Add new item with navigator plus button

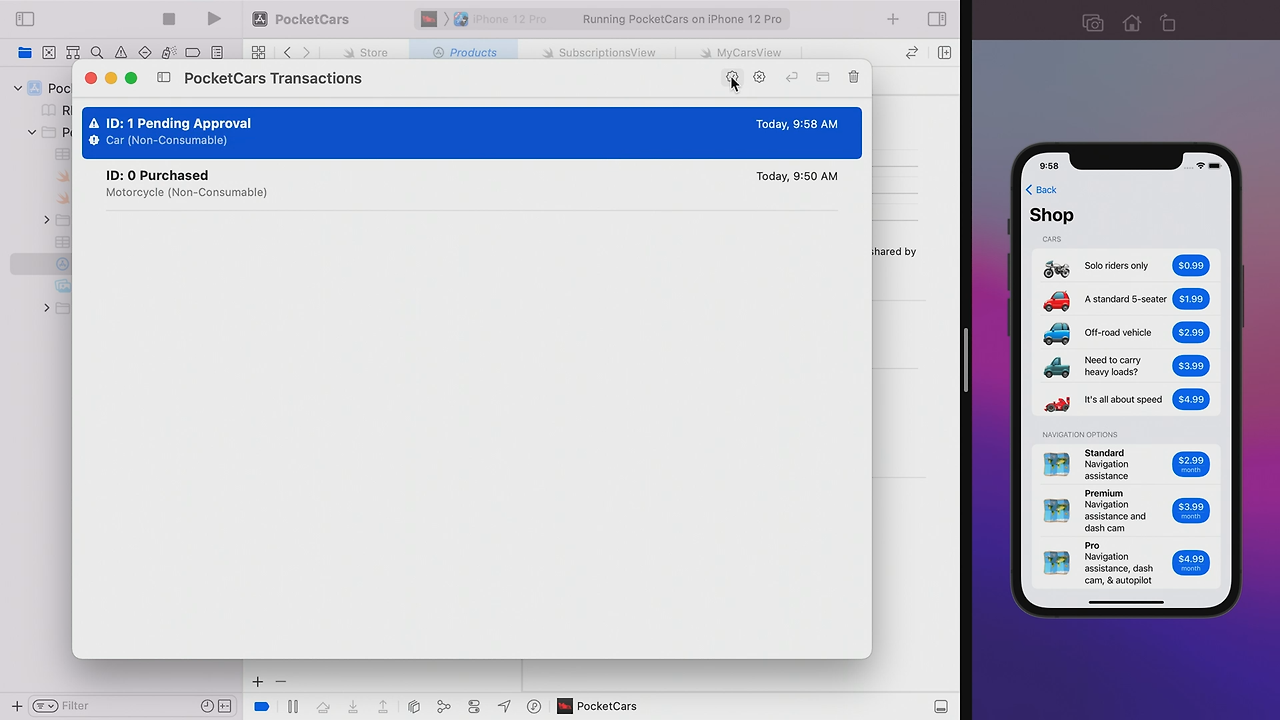pos(16,706)
